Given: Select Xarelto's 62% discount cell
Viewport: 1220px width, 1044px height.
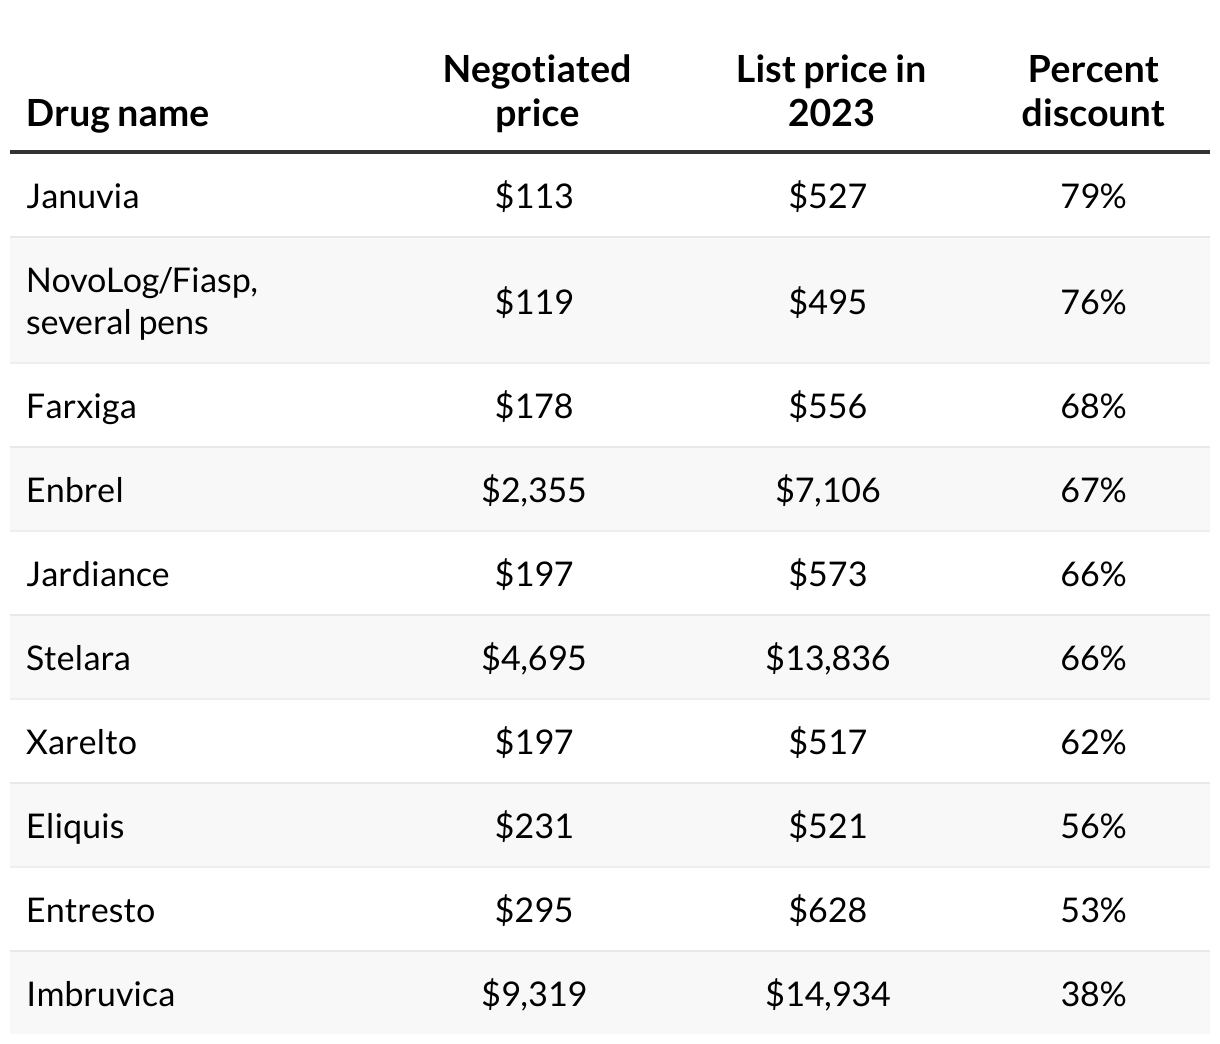Looking at the screenshot, I should click(1093, 742).
